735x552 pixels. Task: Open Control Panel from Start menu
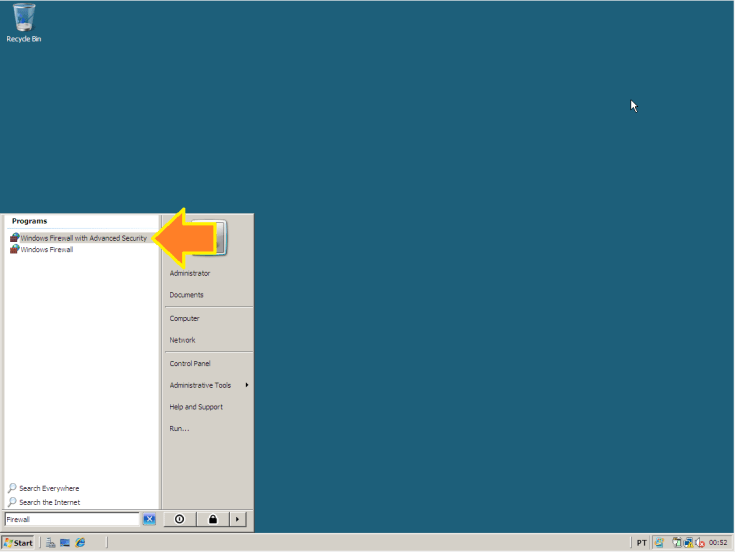tap(190, 363)
